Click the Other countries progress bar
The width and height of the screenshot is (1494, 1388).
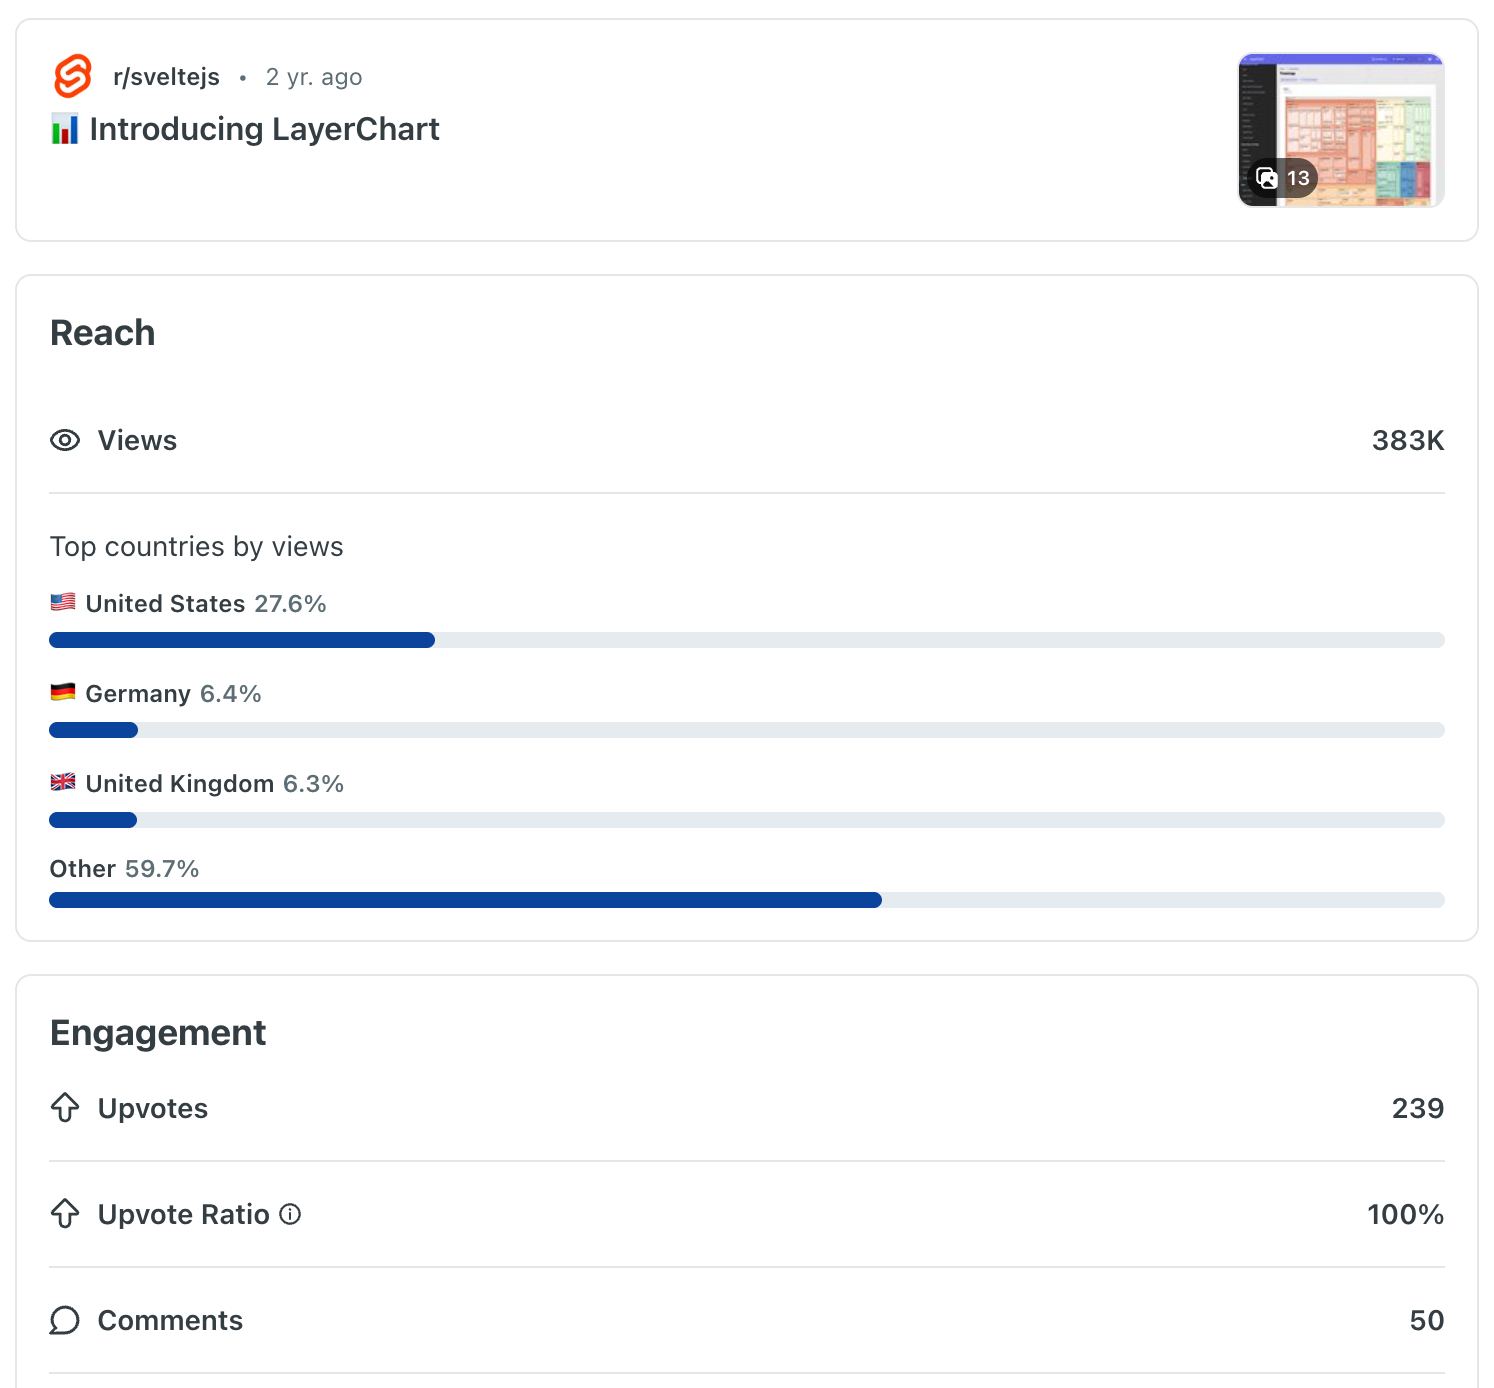pyautogui.click(x=746, y=900)
